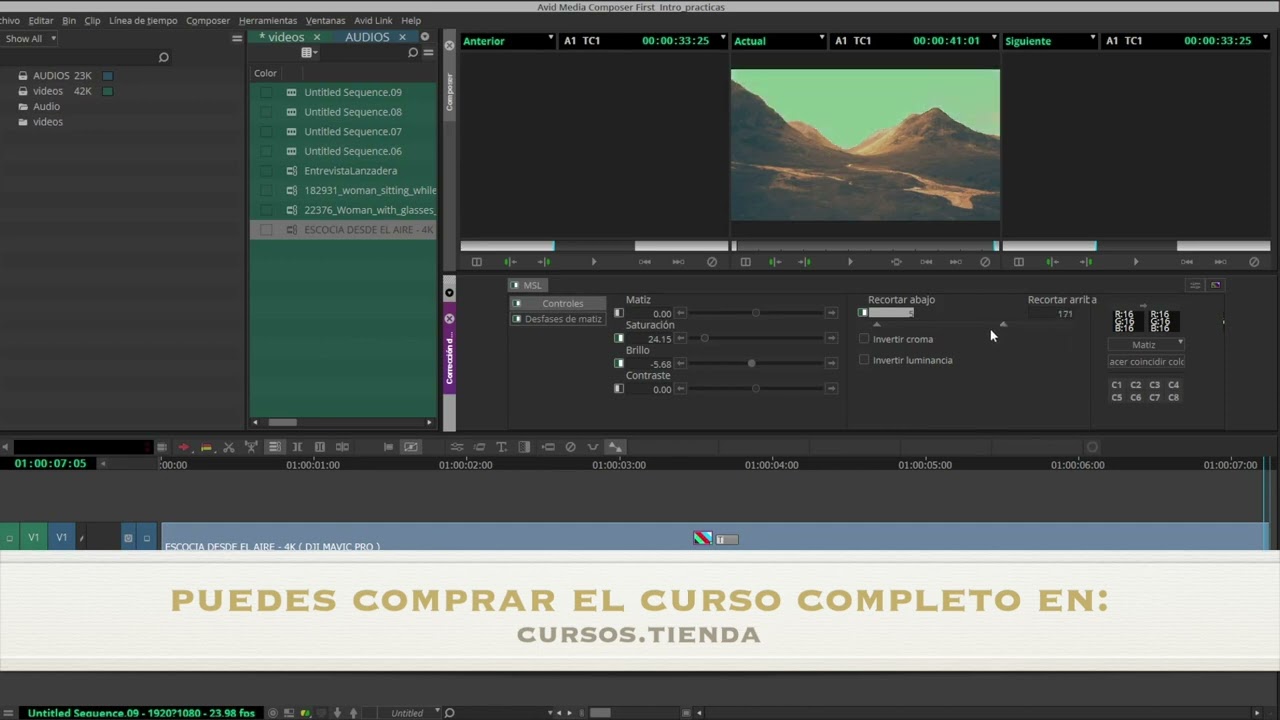Click the scissors Extract tool in the timeline toolbar
The height and width of the screenshot is (720, 1280).
tap(228, 447)
